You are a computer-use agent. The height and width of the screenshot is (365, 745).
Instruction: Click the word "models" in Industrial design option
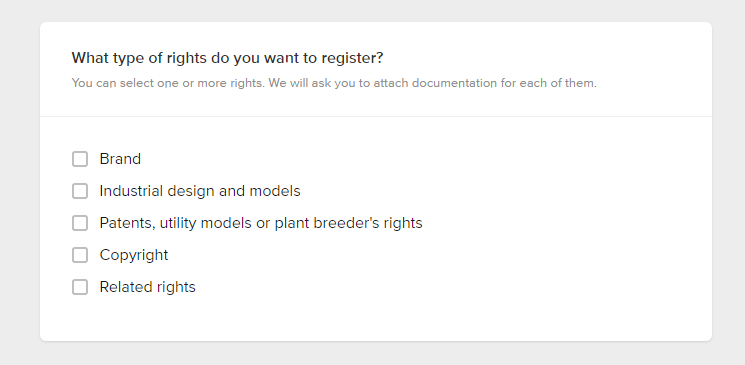point(275,191)
